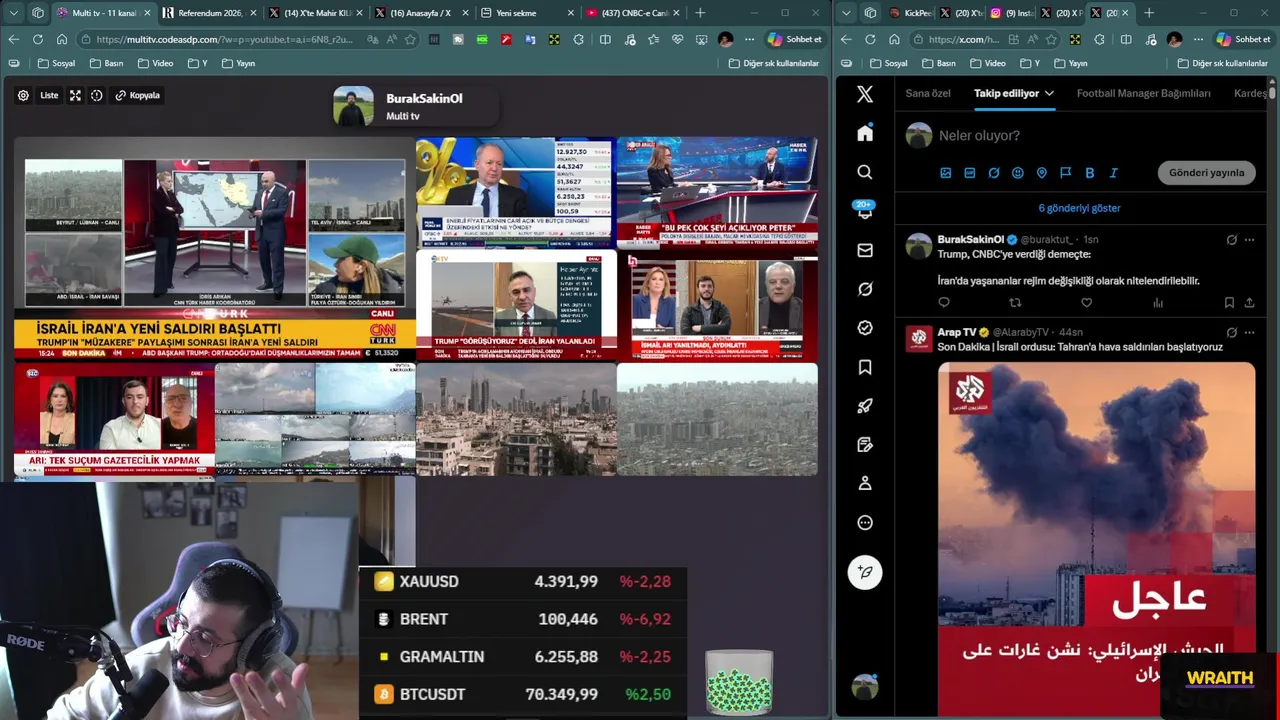Like BurakSakinOl's Trump CNBC post
1280x720 pixels.
tap(1087, 303)
